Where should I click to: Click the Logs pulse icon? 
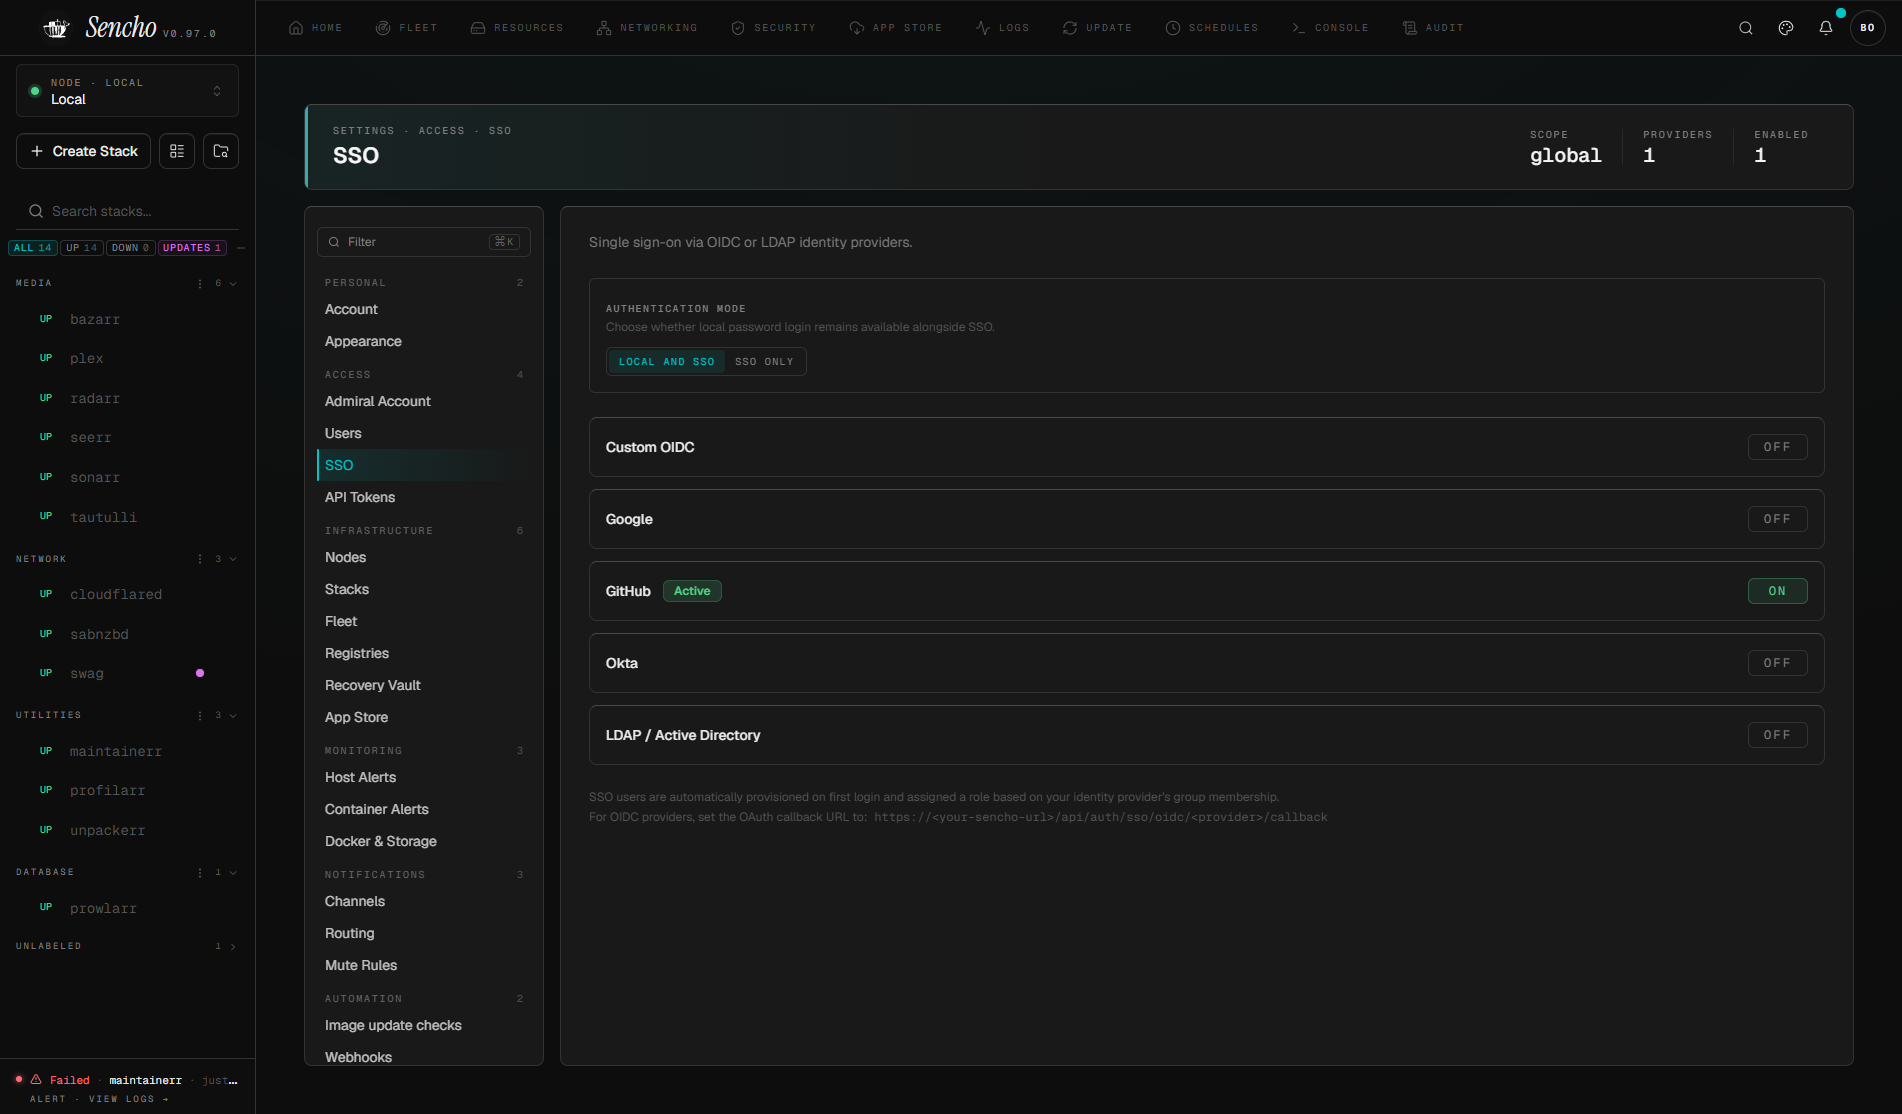(983, 28)
